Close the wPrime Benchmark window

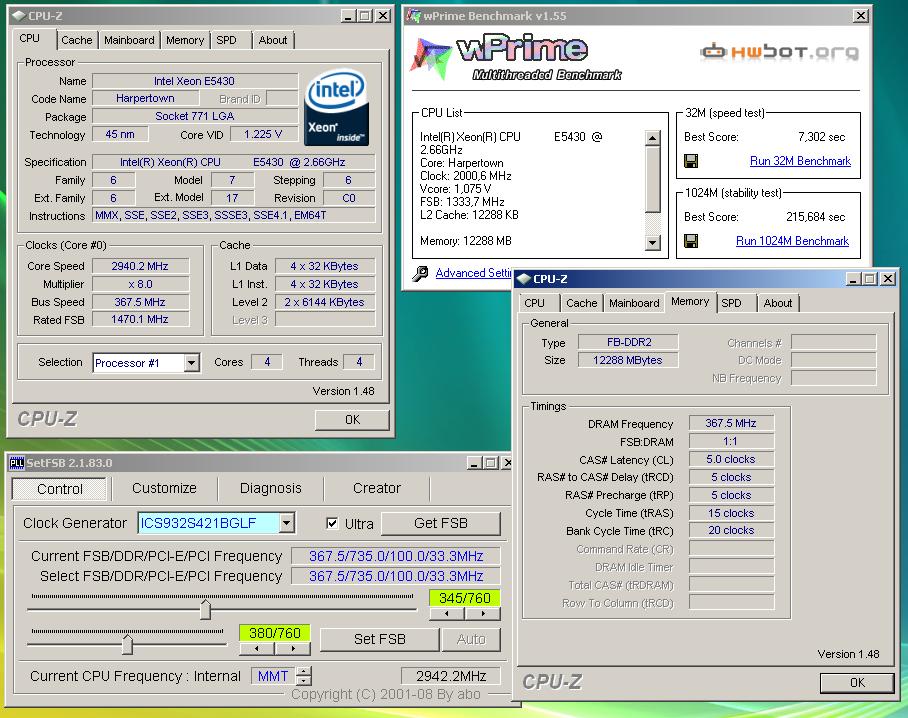click(x=861, y=16)
